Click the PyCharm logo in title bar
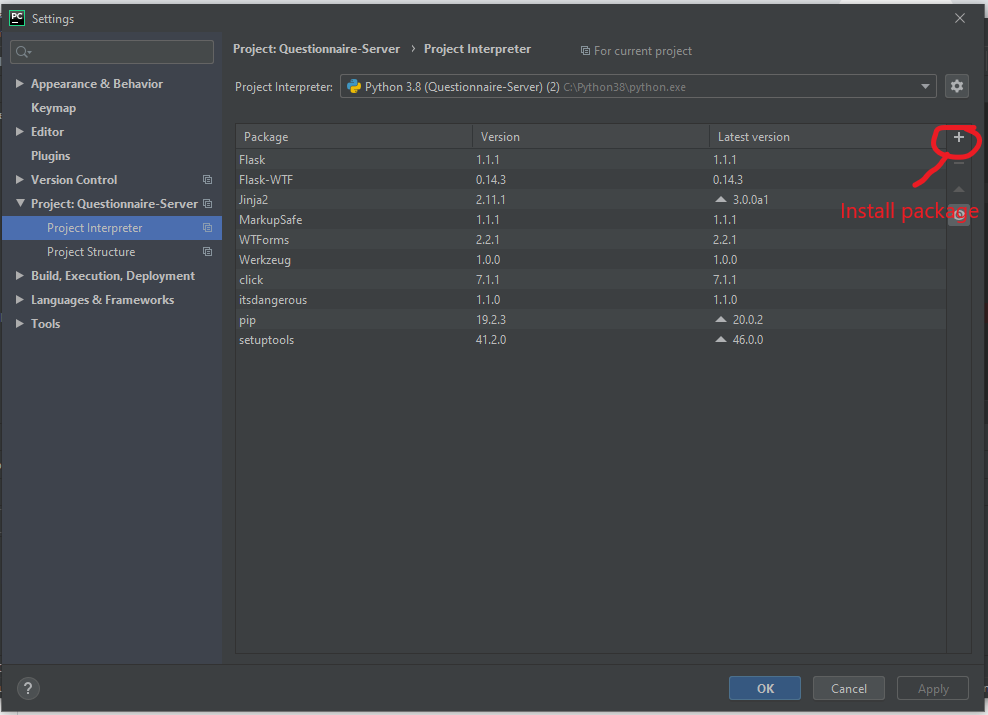988x715 pixels. pos(17,18)
